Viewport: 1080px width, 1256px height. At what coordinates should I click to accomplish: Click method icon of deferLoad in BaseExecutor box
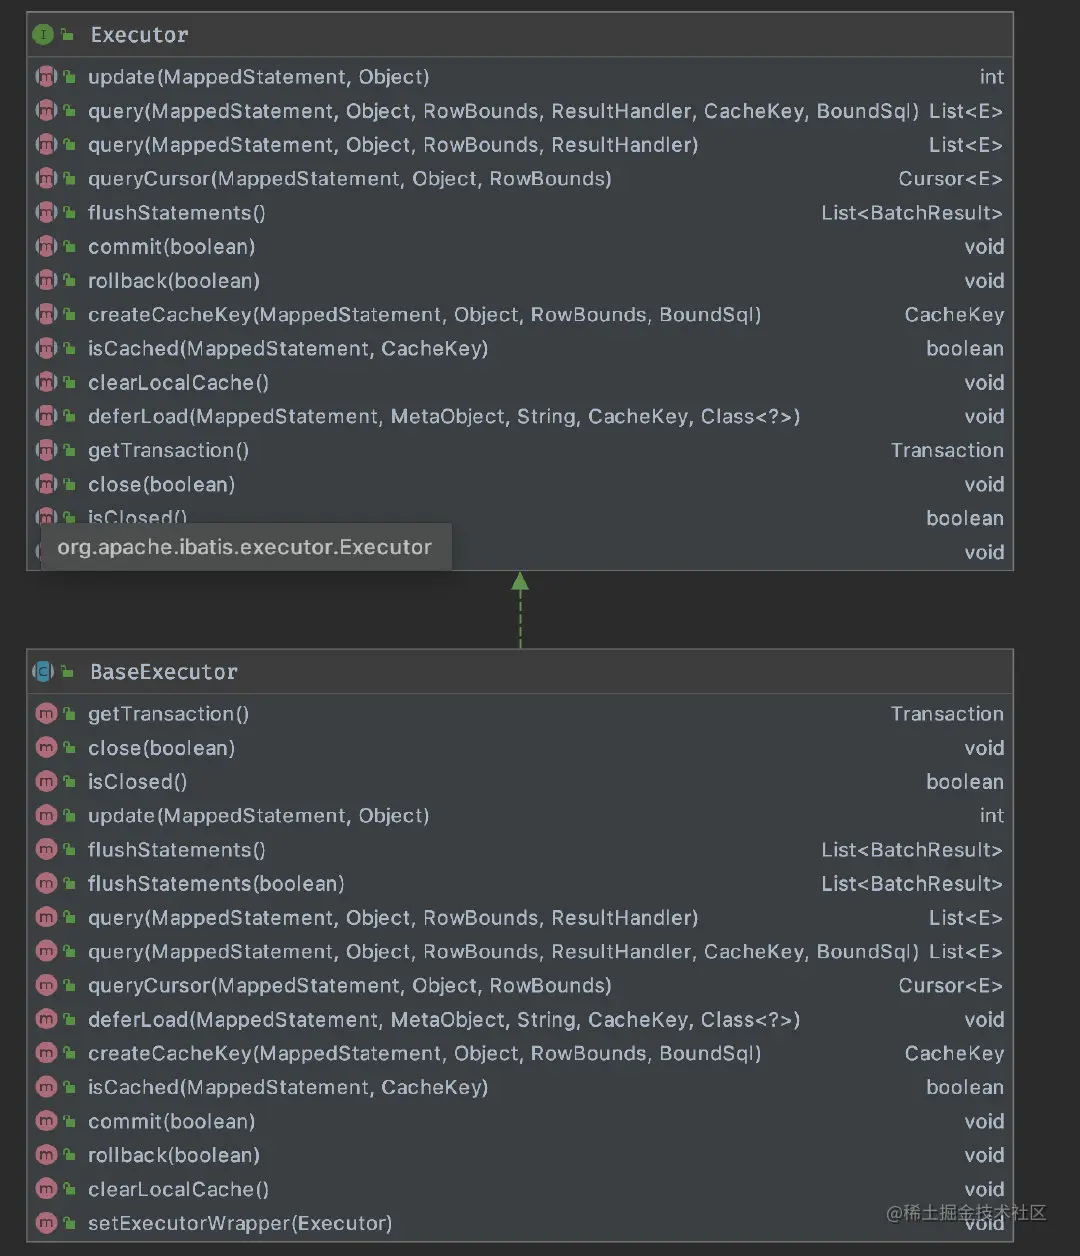46,1020
